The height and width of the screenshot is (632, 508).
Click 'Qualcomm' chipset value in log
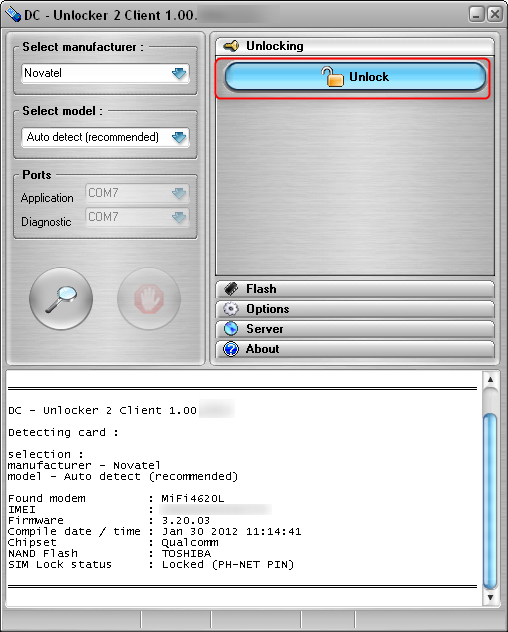(190, 543)
